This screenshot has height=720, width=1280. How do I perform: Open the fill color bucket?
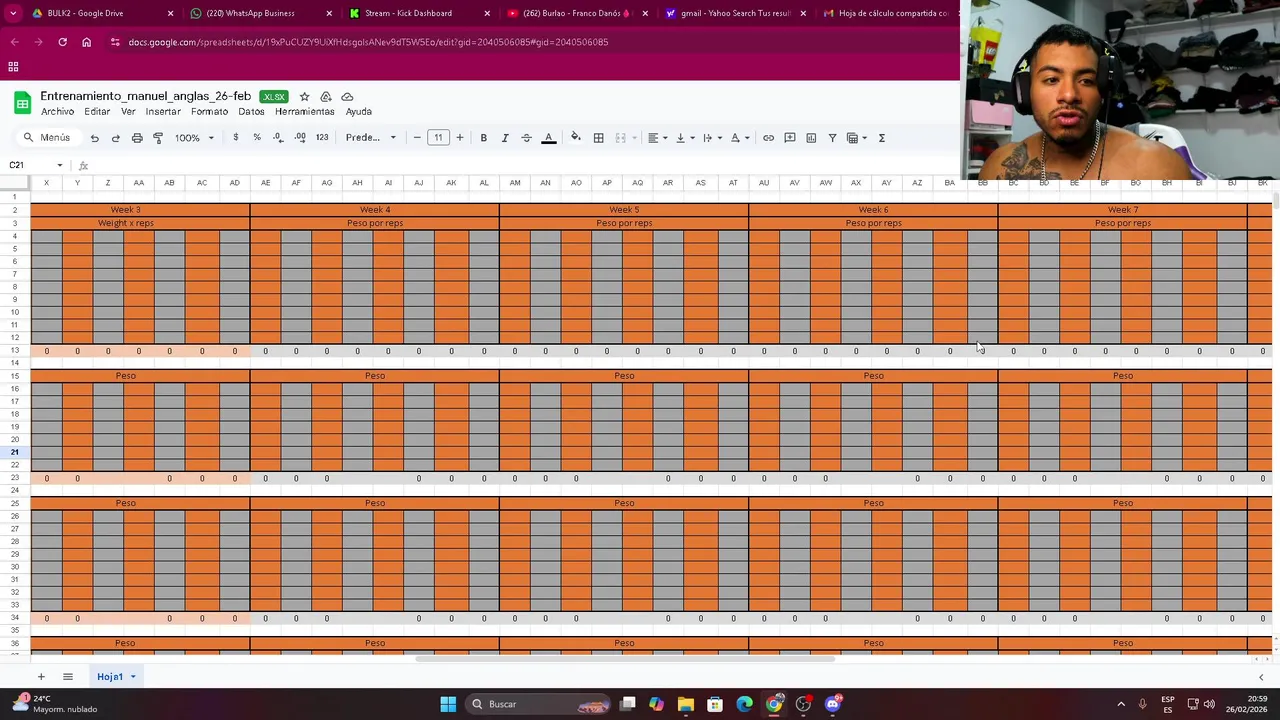coord(575,138)
